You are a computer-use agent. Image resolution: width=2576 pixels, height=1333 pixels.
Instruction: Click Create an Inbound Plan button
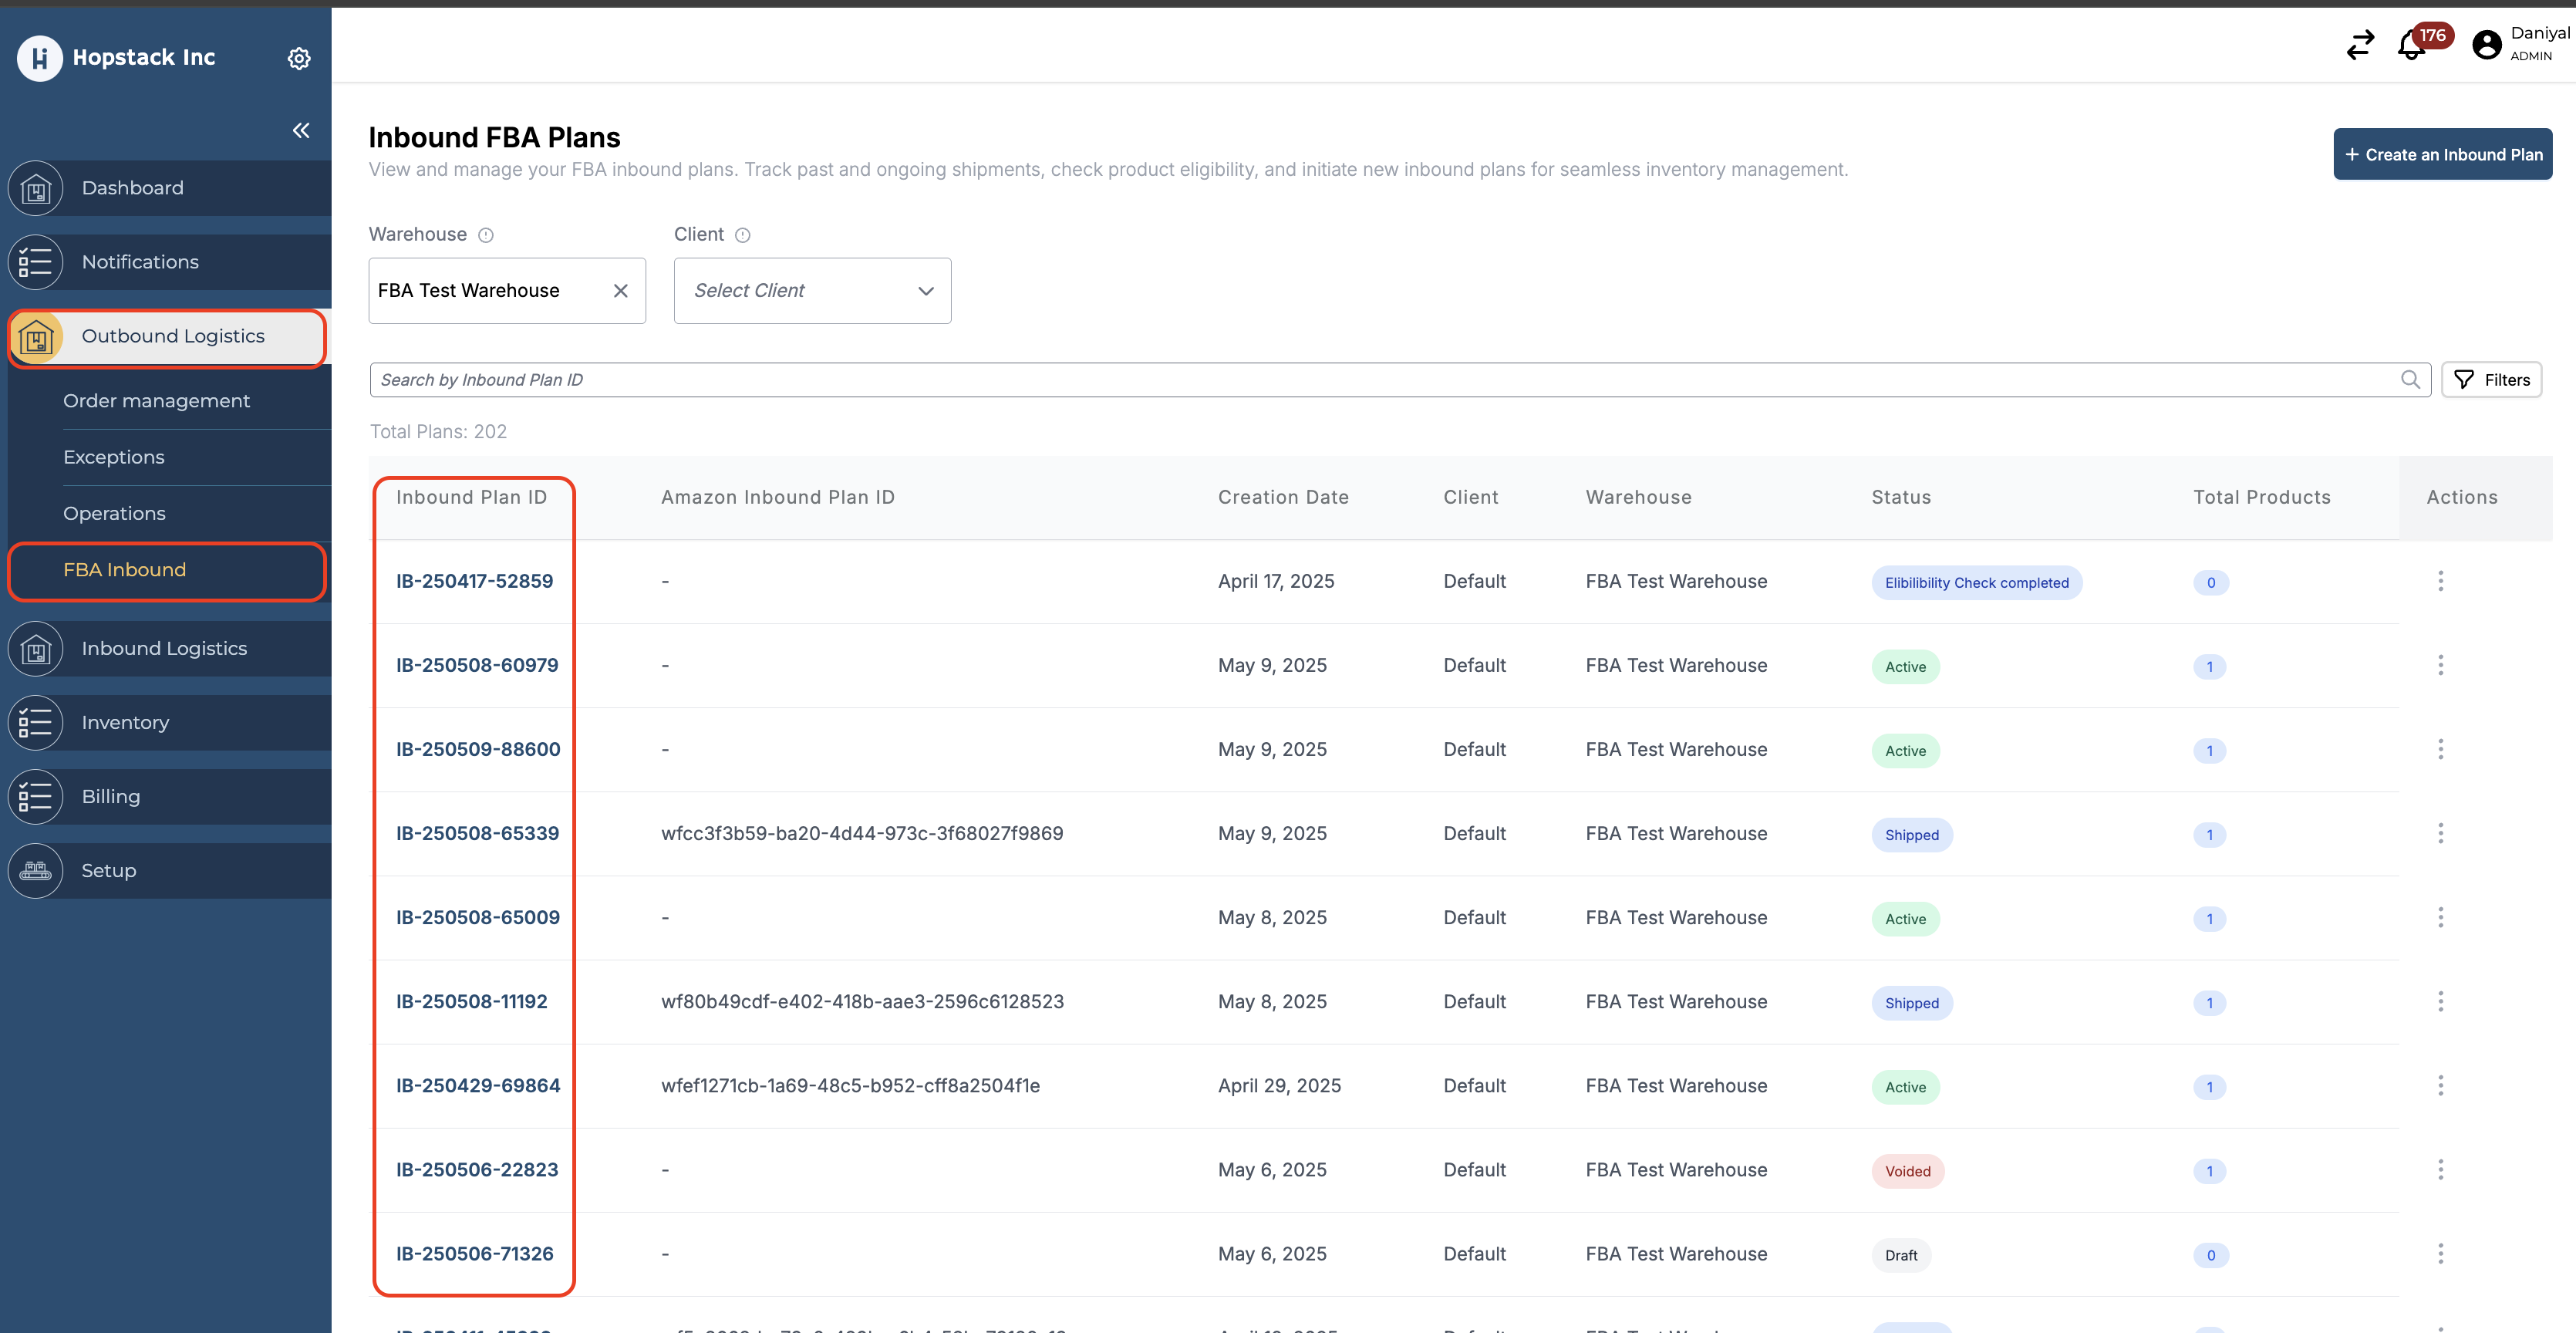coord(2442,154)
